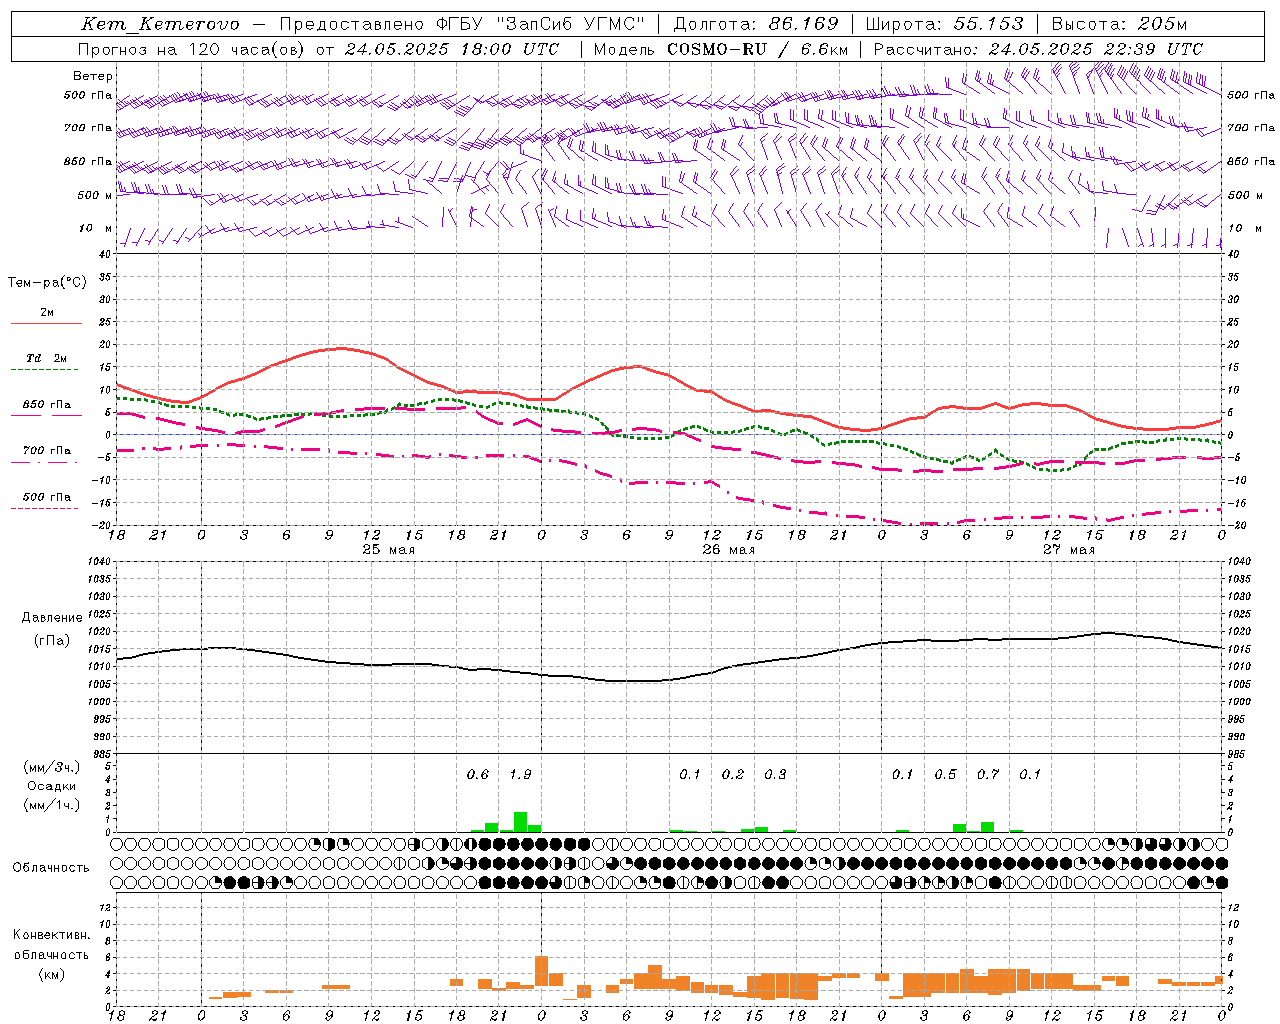This screenshot has width=1280, height=1024.
Task: Select the 0.5 precipitation value
Action: 945,775
